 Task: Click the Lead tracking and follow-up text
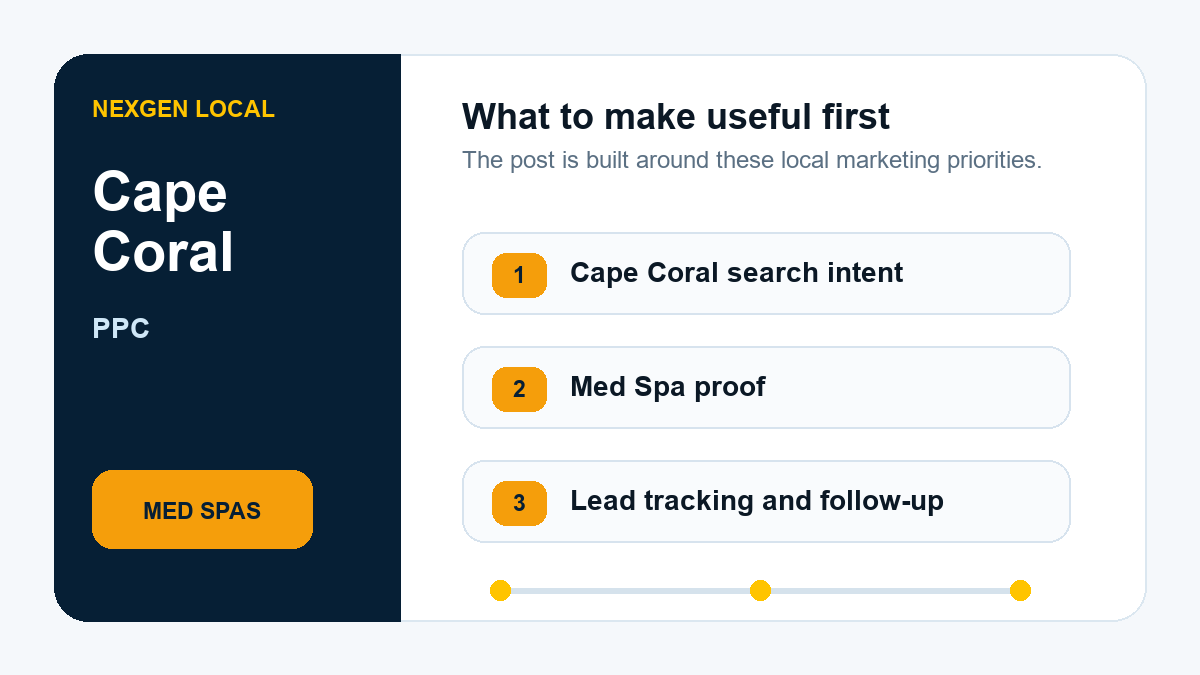coord(756,501)
